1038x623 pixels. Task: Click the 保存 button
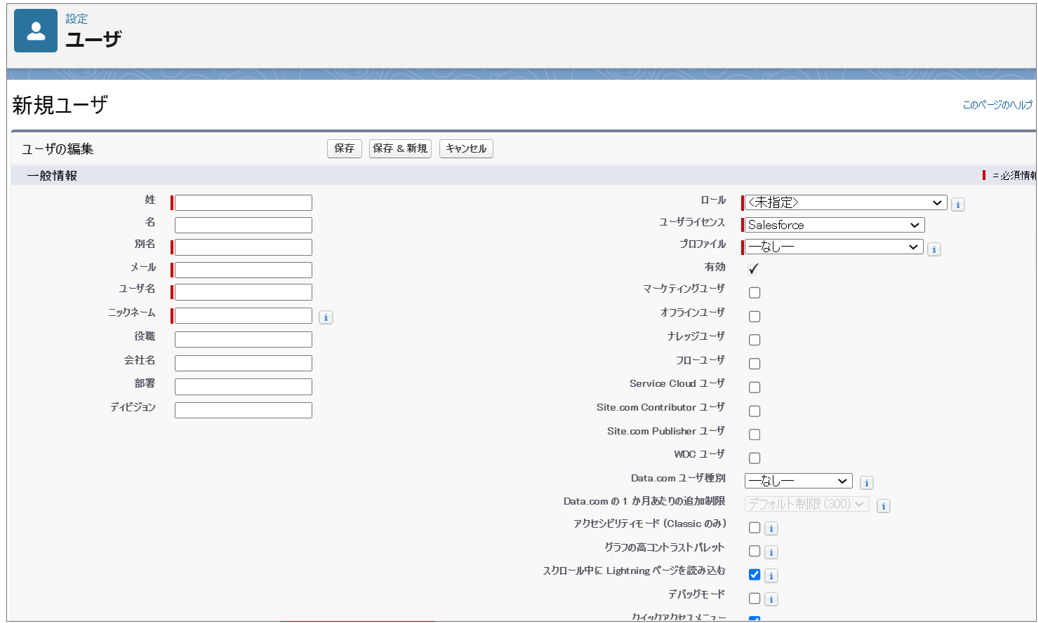tap(344, 149)
